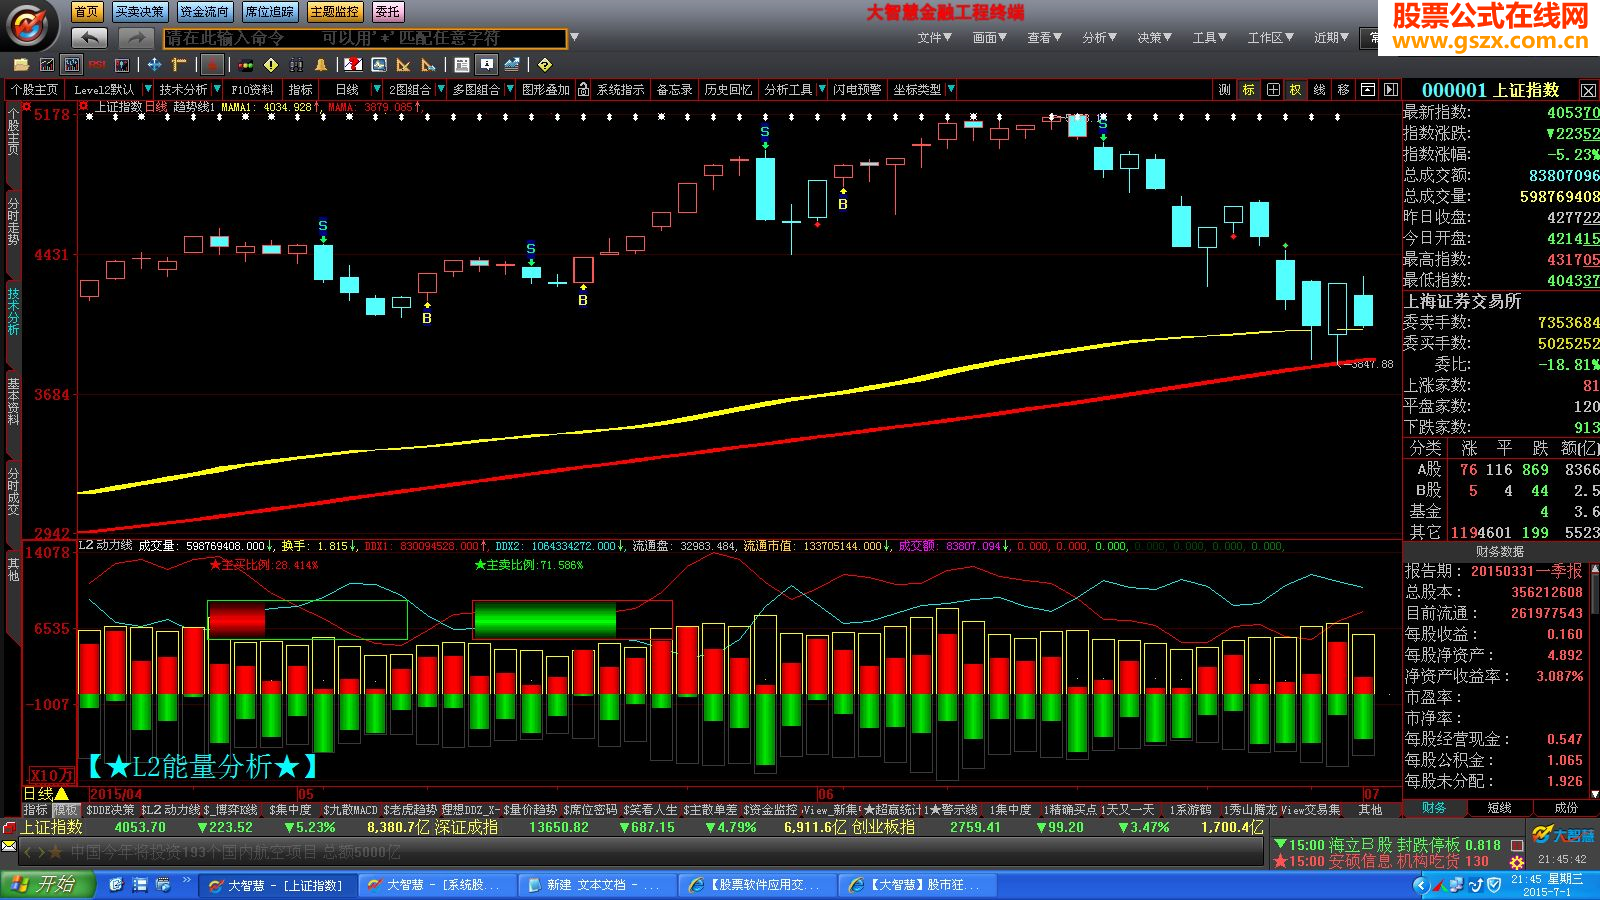Click the info speech bubble icon
This screenshot has height=900, width=1600.
(487, 65)
